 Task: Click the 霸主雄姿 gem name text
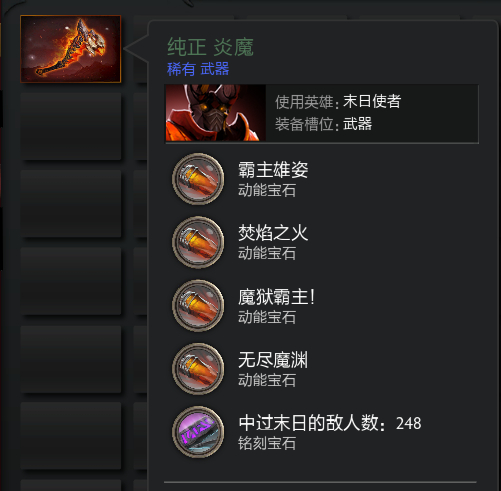(273, 170)
